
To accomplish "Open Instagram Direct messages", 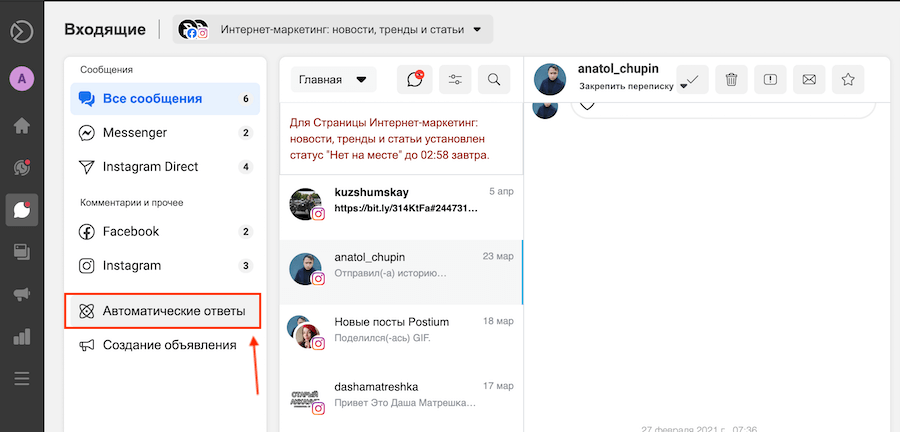I will coord(165,167).
